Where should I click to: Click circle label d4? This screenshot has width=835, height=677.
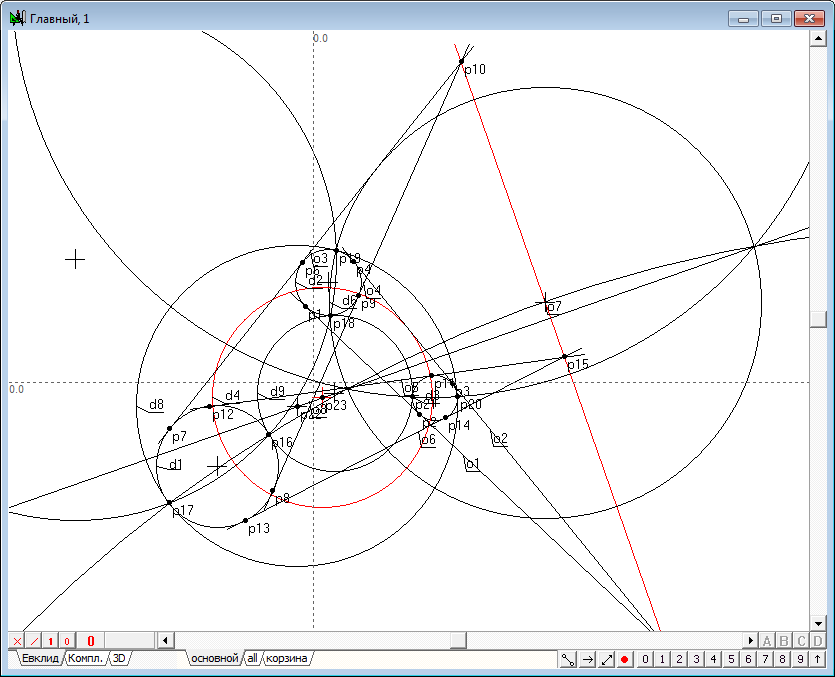point(233,395)
